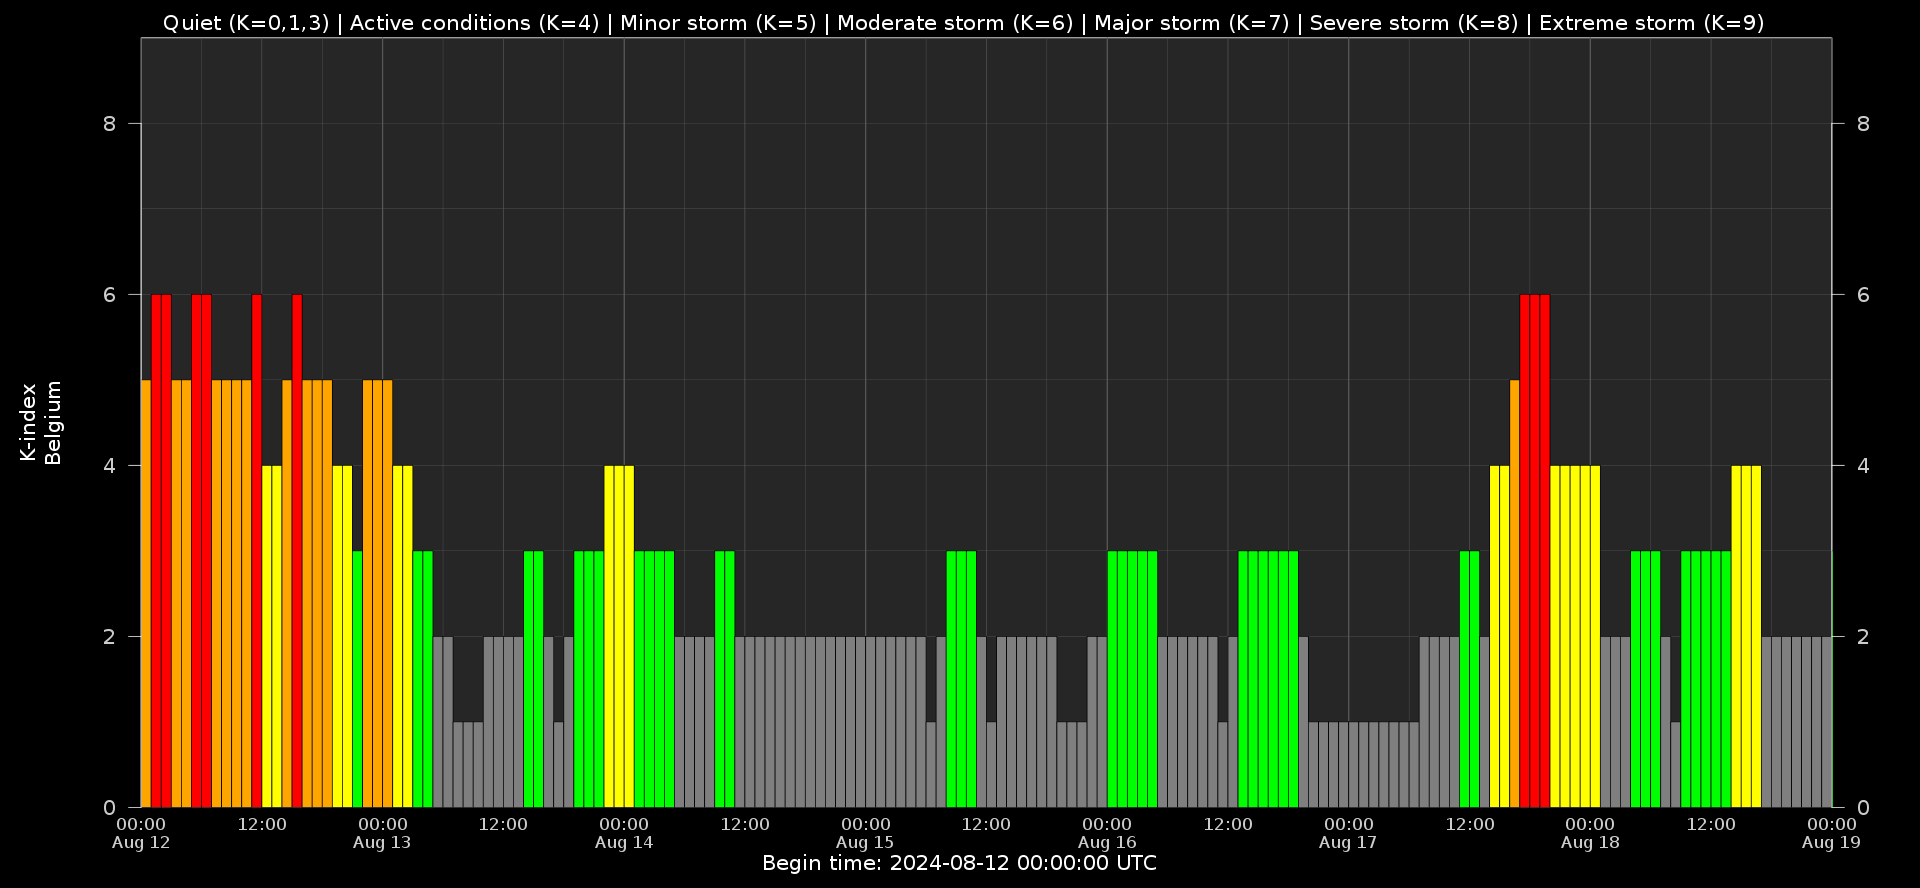
Task: Click the 'Extreme storm (K=9)' legend label
Action: (1652, 23)
